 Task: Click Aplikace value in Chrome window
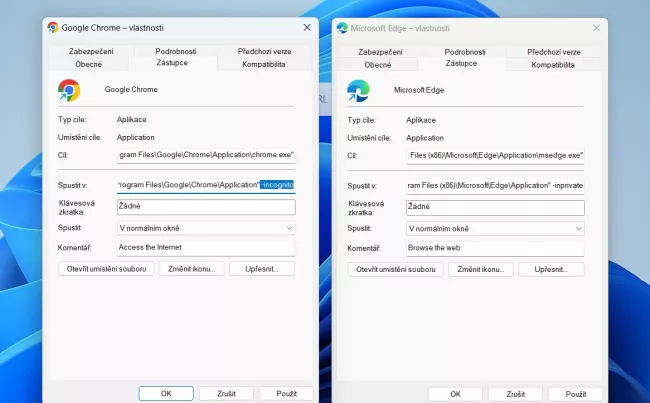coord(131,119)
